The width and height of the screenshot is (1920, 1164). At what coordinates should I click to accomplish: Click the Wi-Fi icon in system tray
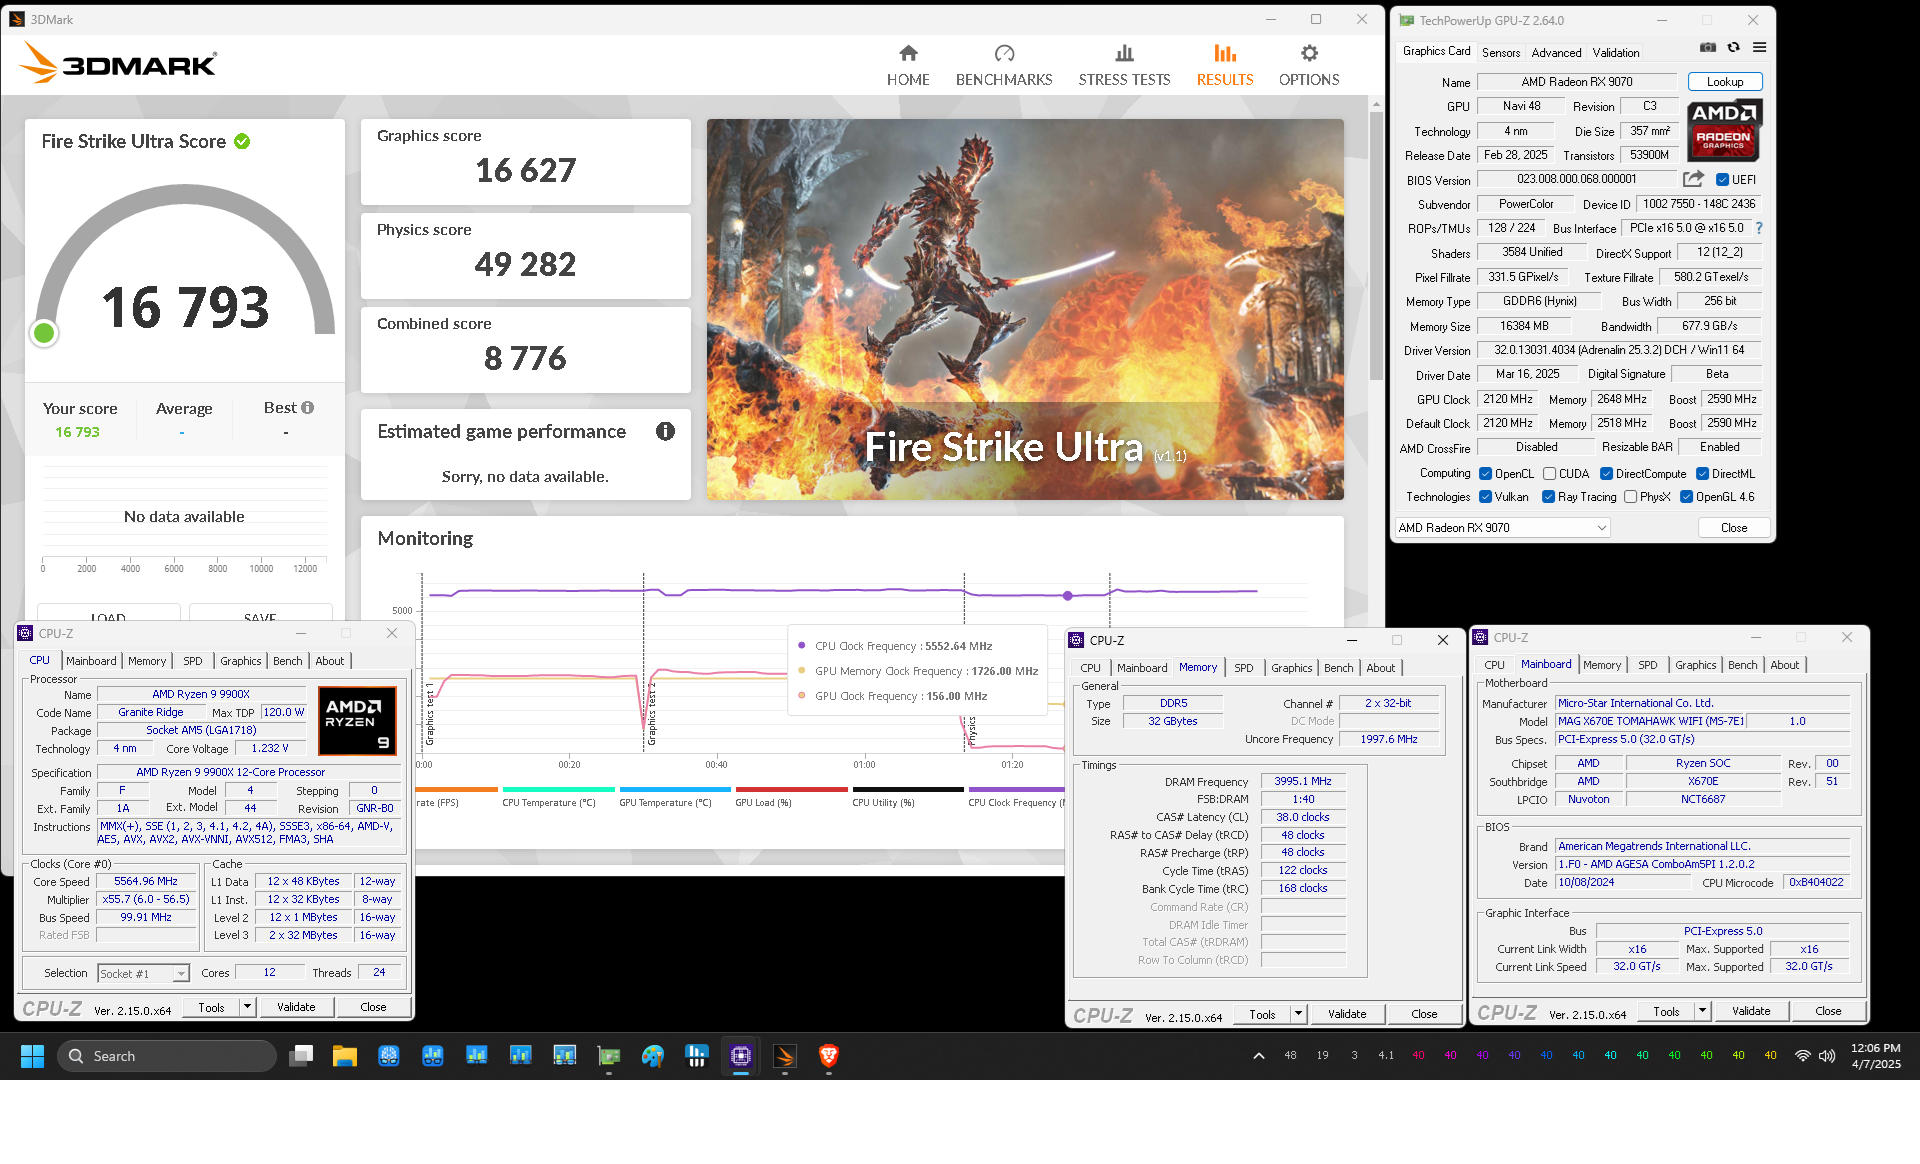click(x=1803, y=1056)
